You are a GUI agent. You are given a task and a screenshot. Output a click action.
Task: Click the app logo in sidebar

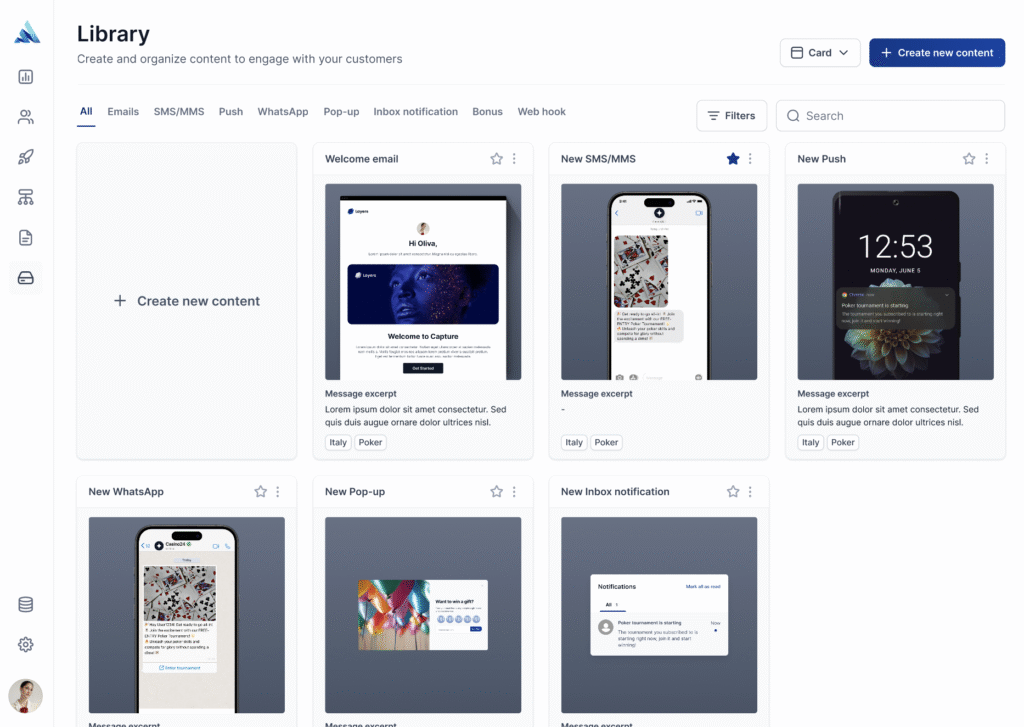click(27, 33)
